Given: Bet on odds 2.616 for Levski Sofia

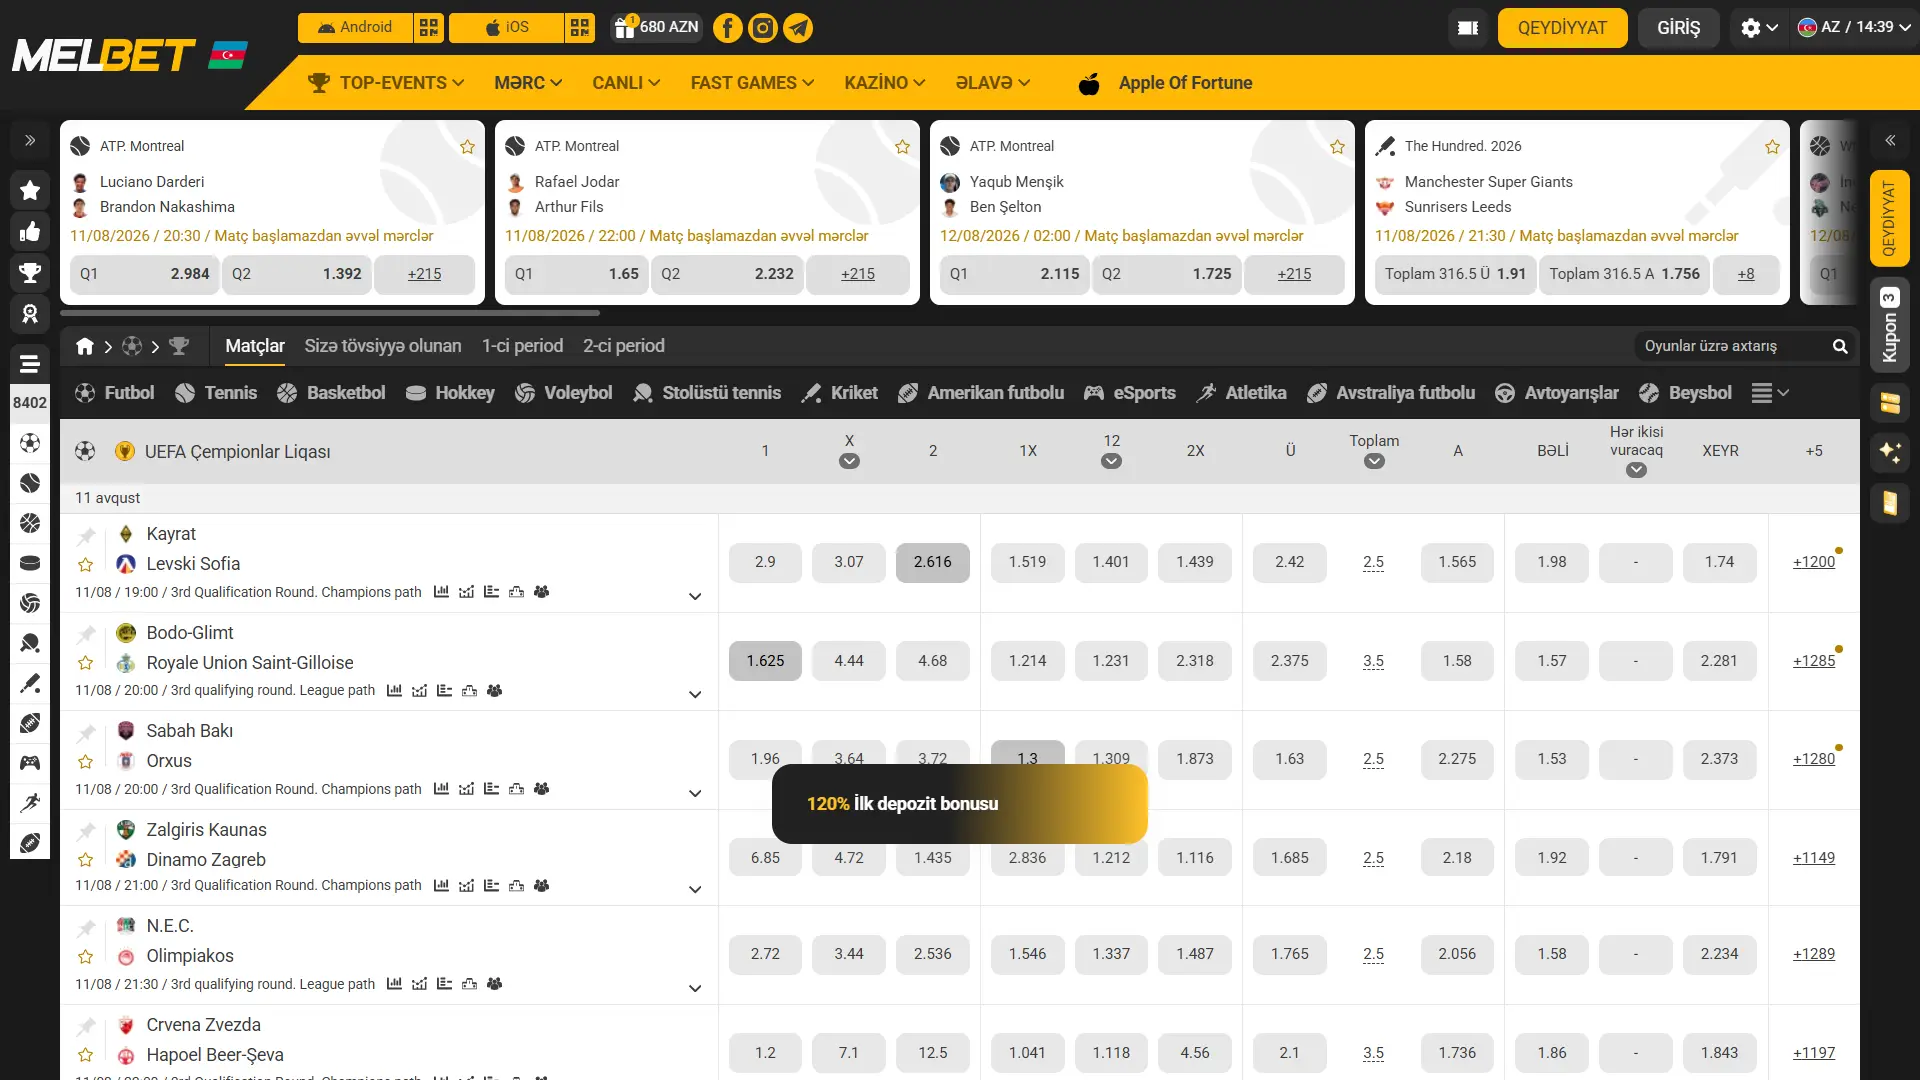Looking at the screenshot, I should (932, 562).
